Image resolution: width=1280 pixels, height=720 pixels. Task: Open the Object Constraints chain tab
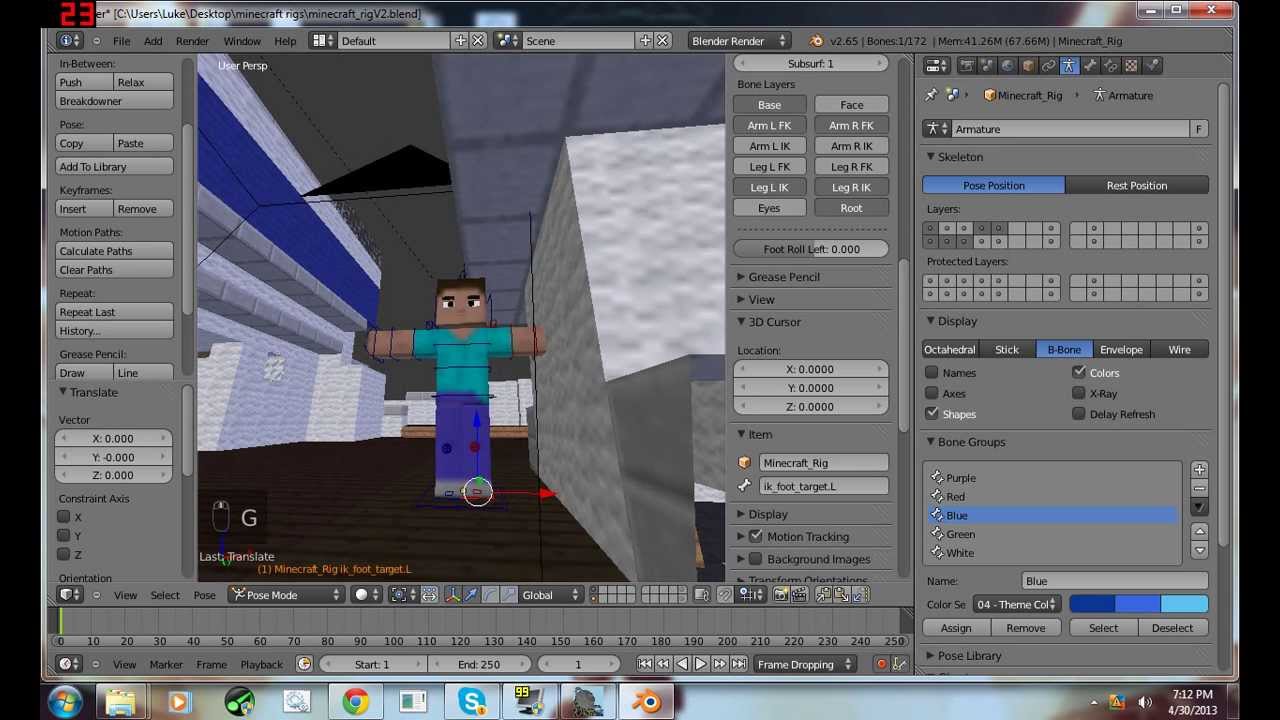(1048, 65)
